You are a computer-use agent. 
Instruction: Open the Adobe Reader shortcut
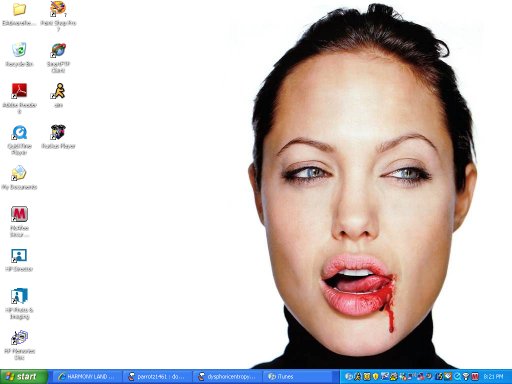click(x=19, y=91)
